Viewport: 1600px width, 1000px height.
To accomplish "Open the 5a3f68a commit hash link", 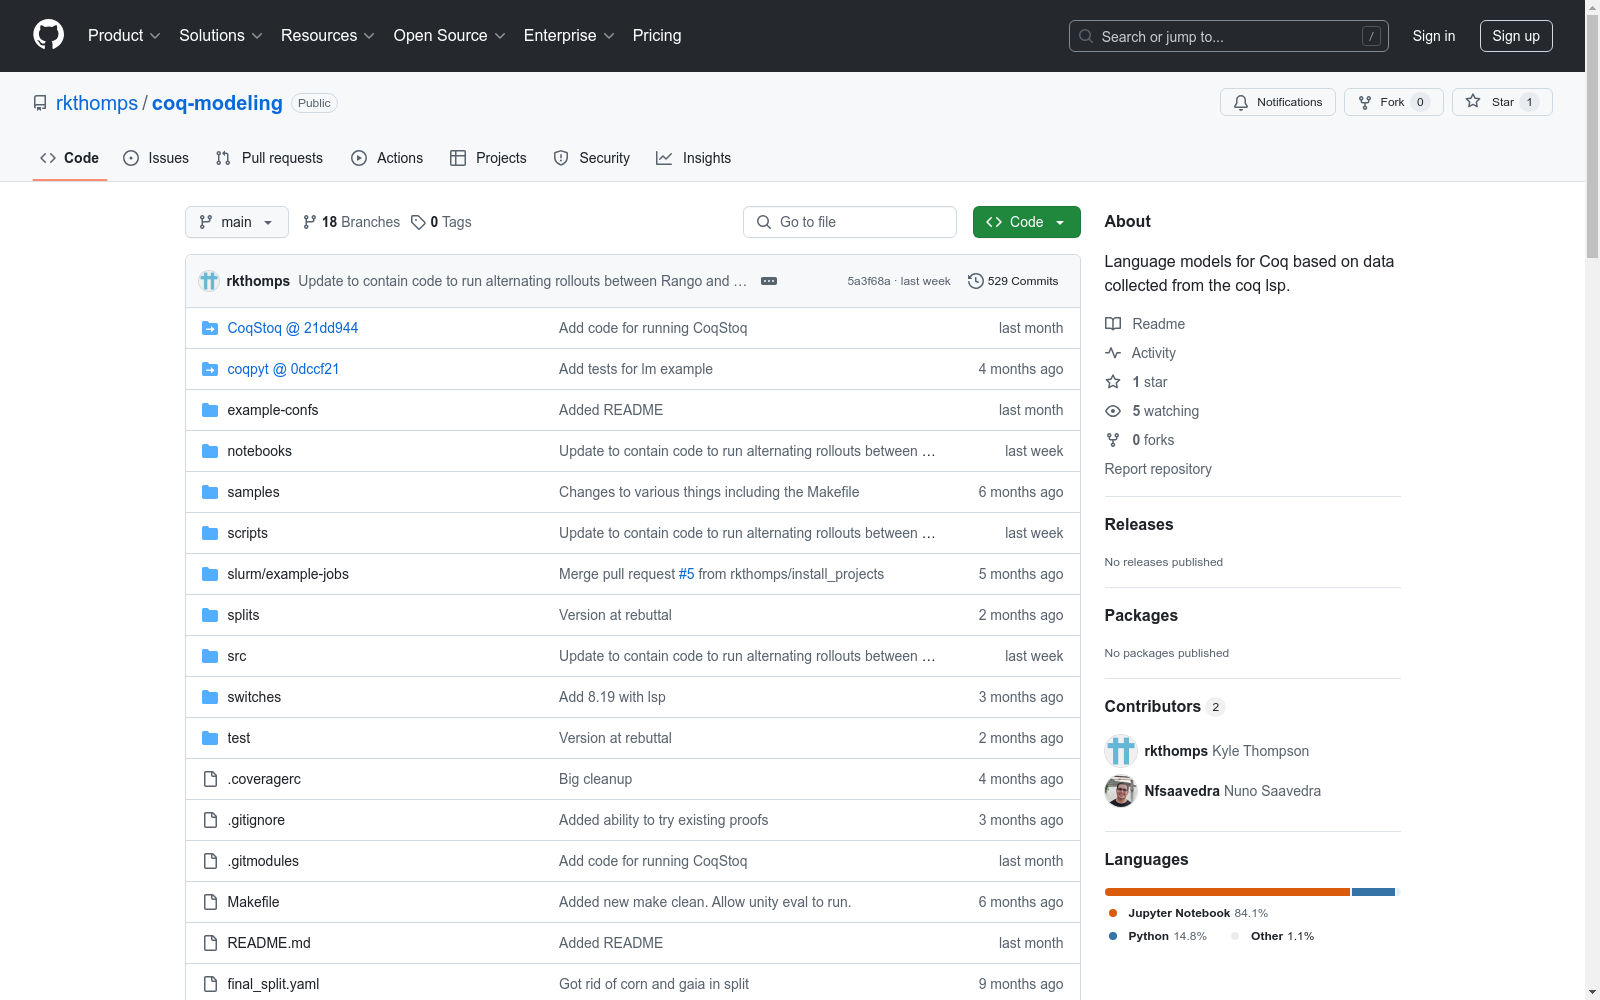I will (869, 281).
